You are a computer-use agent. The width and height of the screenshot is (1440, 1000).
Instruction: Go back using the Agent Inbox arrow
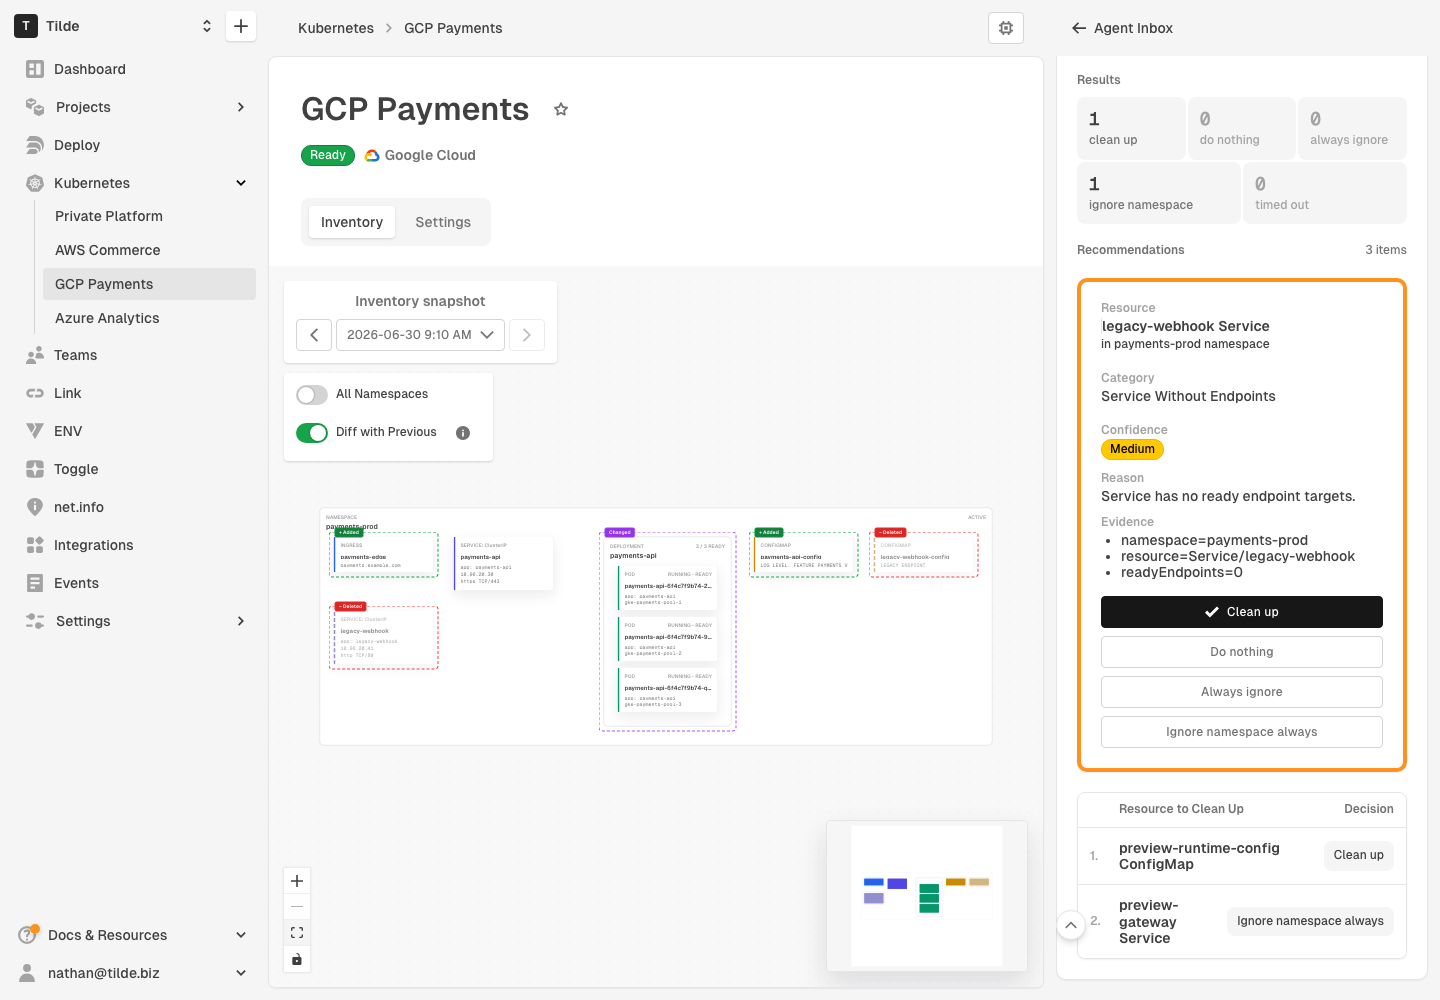[x=1079, y=28]
